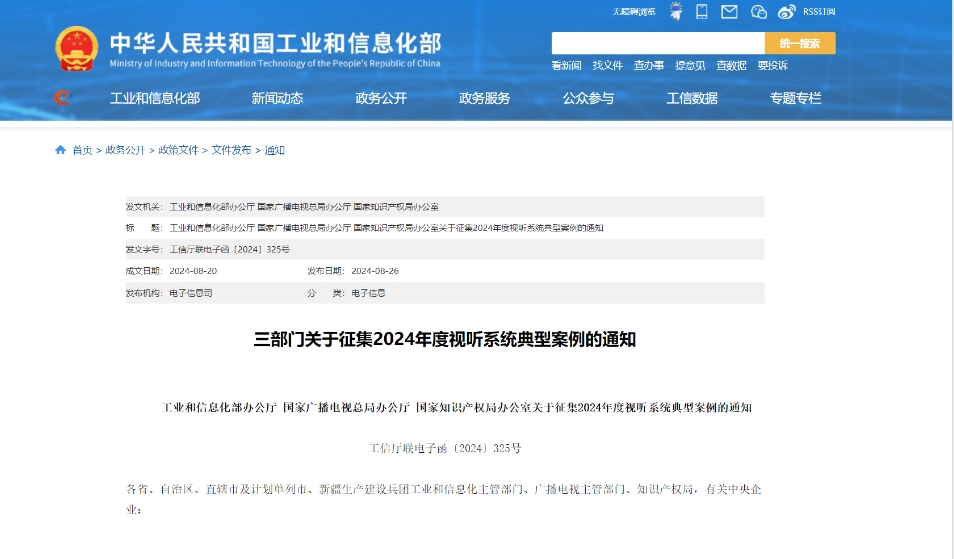Click the 找文件 quick link
Image resolution: width=954 pixels, height=559 pixels.
[x=607, y=66]
